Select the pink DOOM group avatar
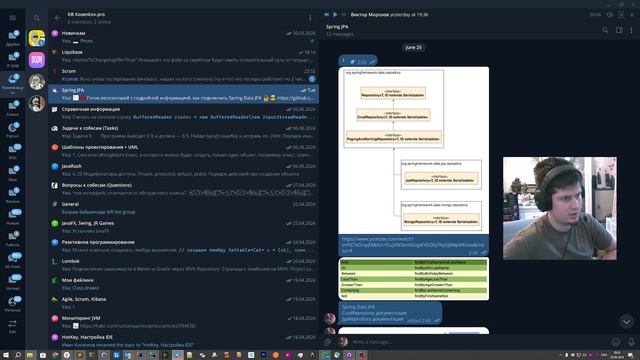Viewport: 640px width, 360px height. coord(37,60)
